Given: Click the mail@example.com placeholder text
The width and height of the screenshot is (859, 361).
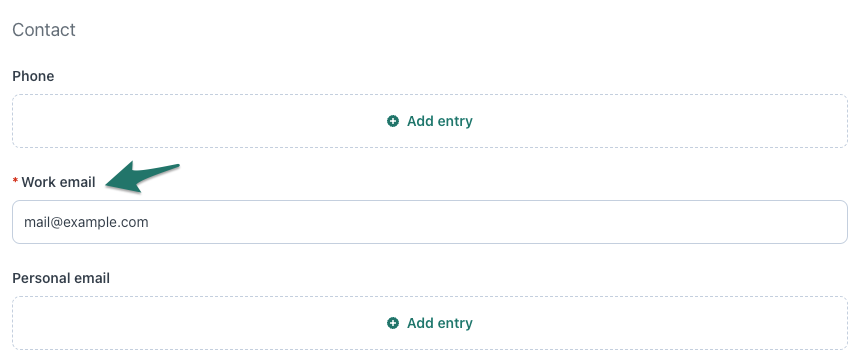Looking at the screenshot, I should [x=86, y=222].
